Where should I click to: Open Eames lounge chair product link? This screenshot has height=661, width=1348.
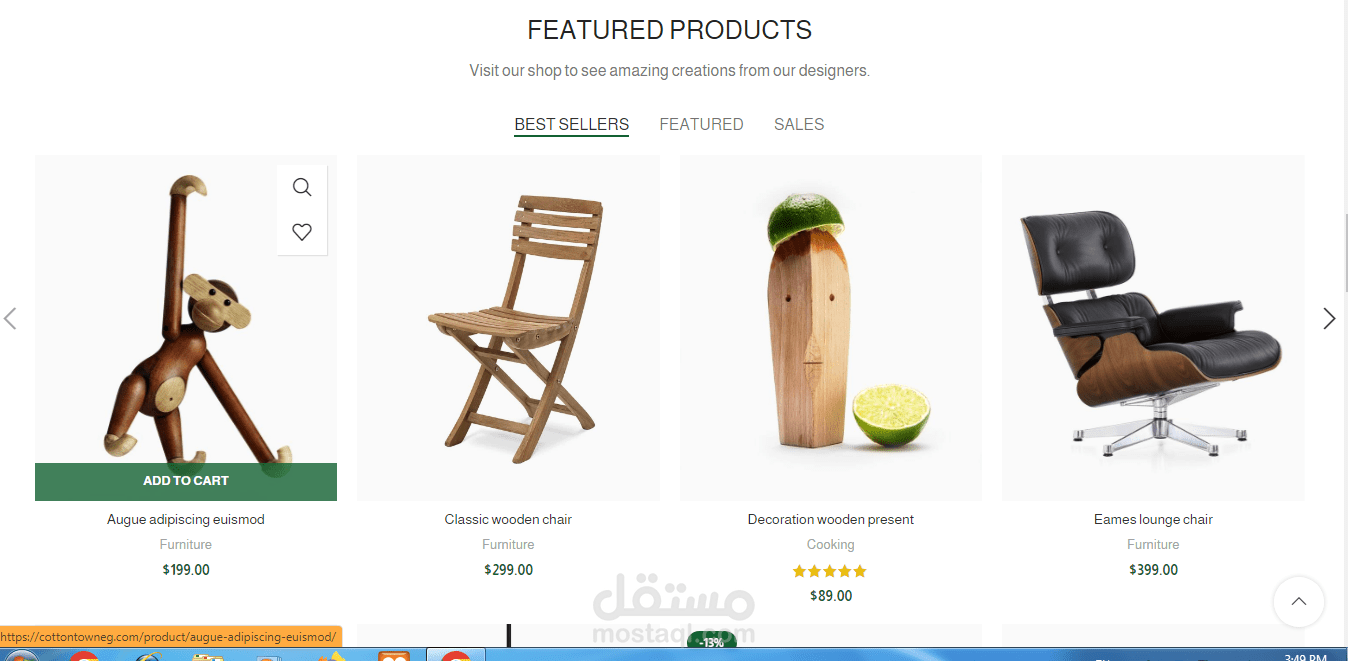point(1153,519)
